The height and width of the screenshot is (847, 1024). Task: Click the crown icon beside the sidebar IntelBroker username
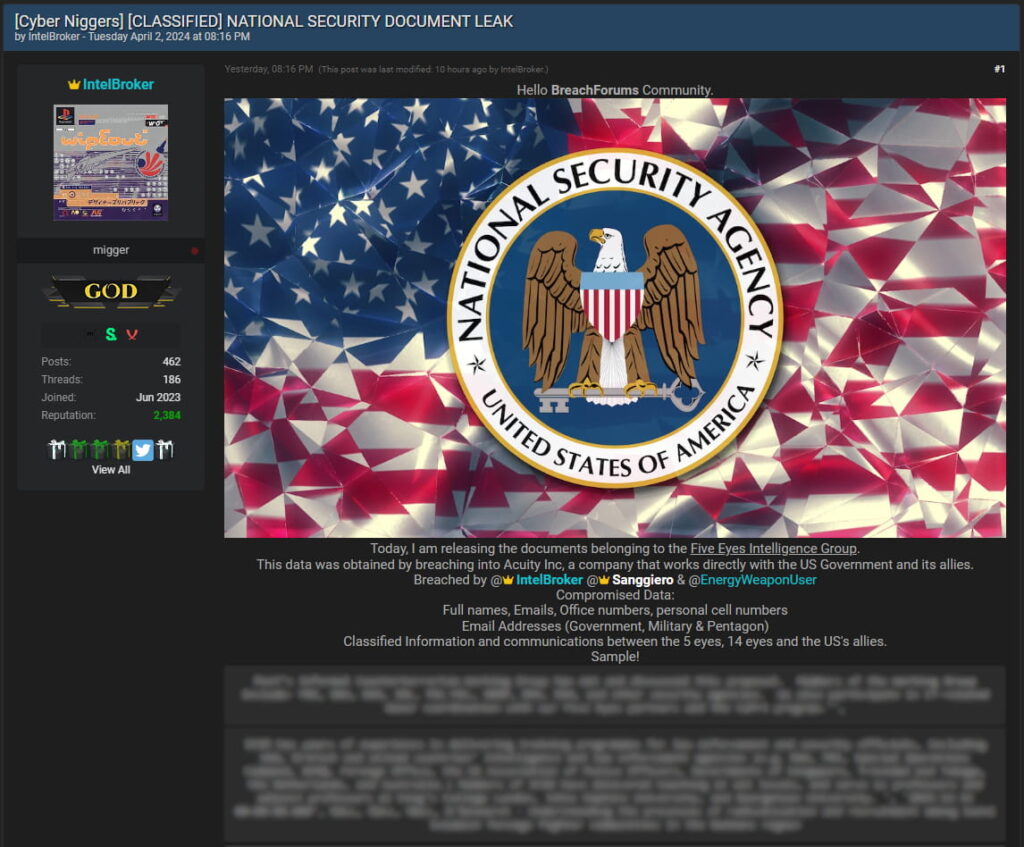pyautogui.click(x=74, y=84)
